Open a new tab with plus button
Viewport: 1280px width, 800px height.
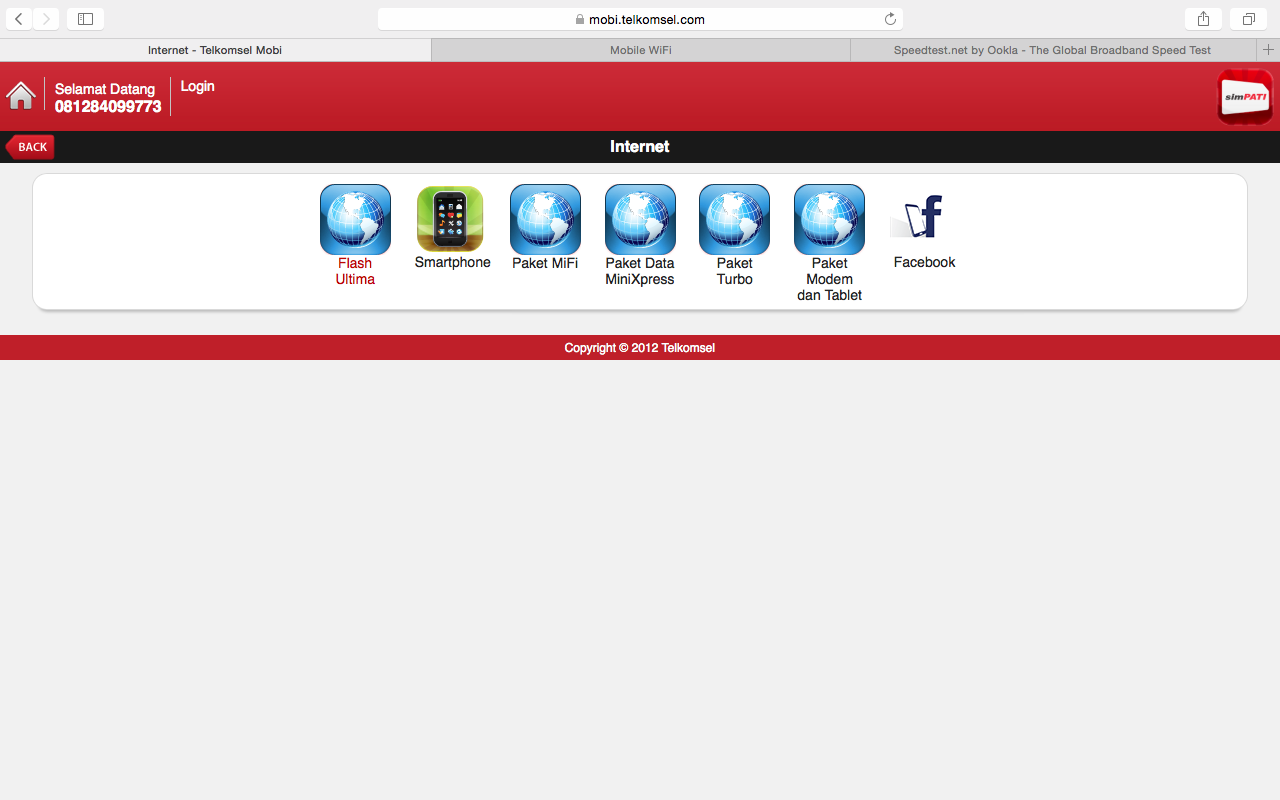pyautogui.click(x=1268, y=50)
